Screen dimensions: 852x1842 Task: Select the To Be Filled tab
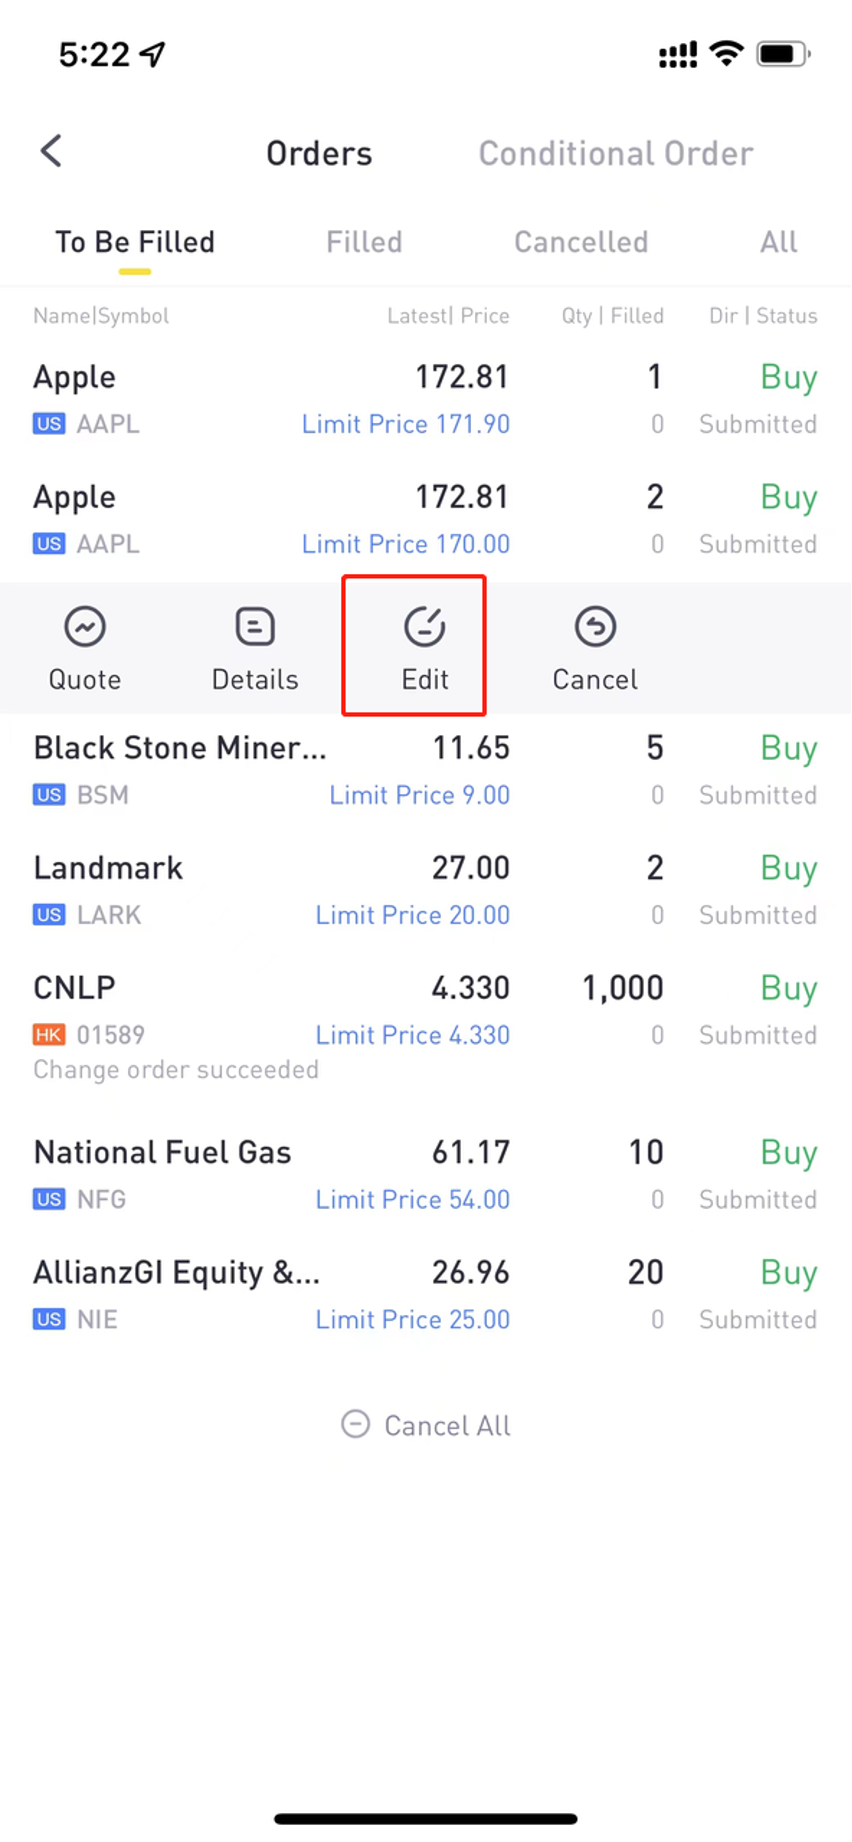click(135, 242)
